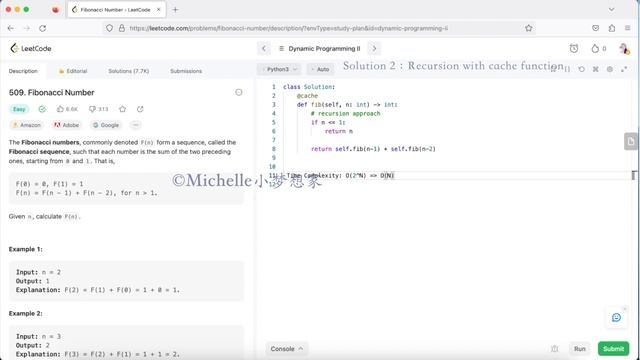The height and width of the screenshot is (360, 640).
Task: Open the browser extensions icon
Action: click(x=611, y=28)
